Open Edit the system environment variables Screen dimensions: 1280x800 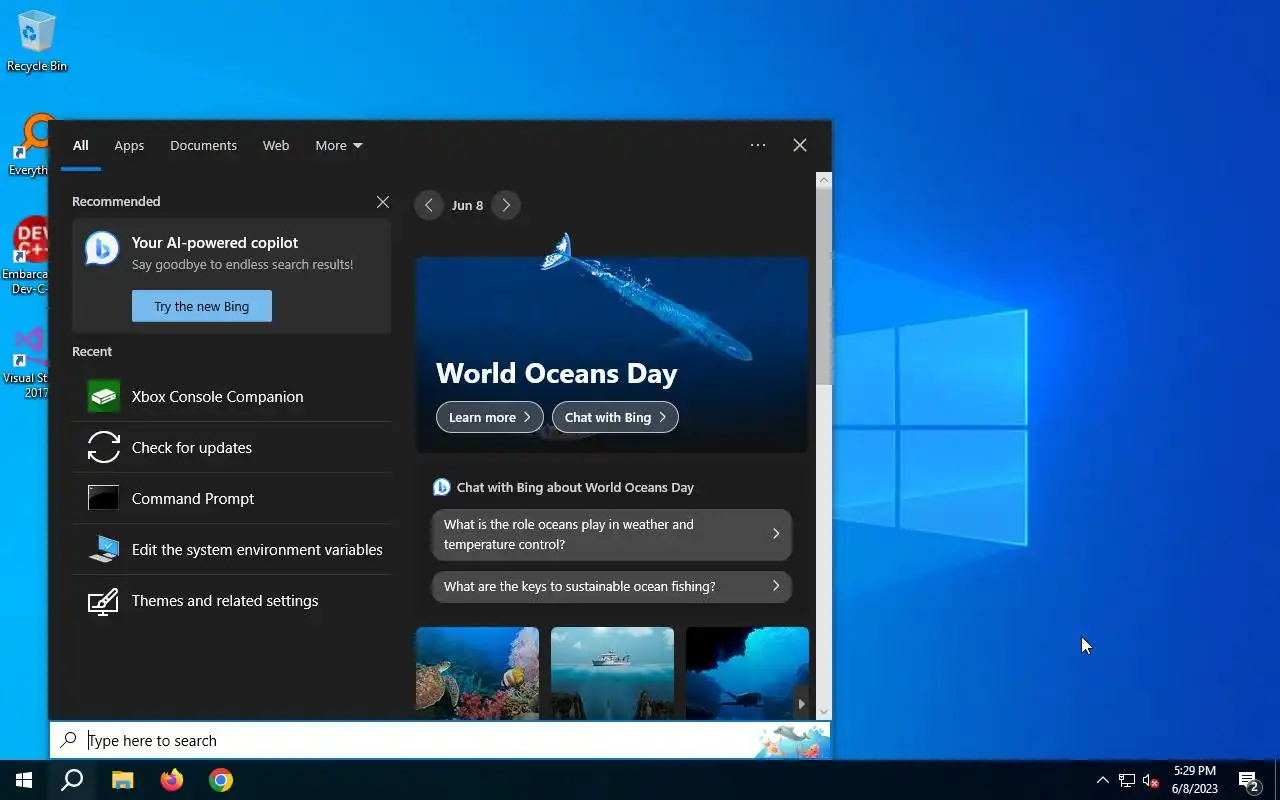coord(231,549)
